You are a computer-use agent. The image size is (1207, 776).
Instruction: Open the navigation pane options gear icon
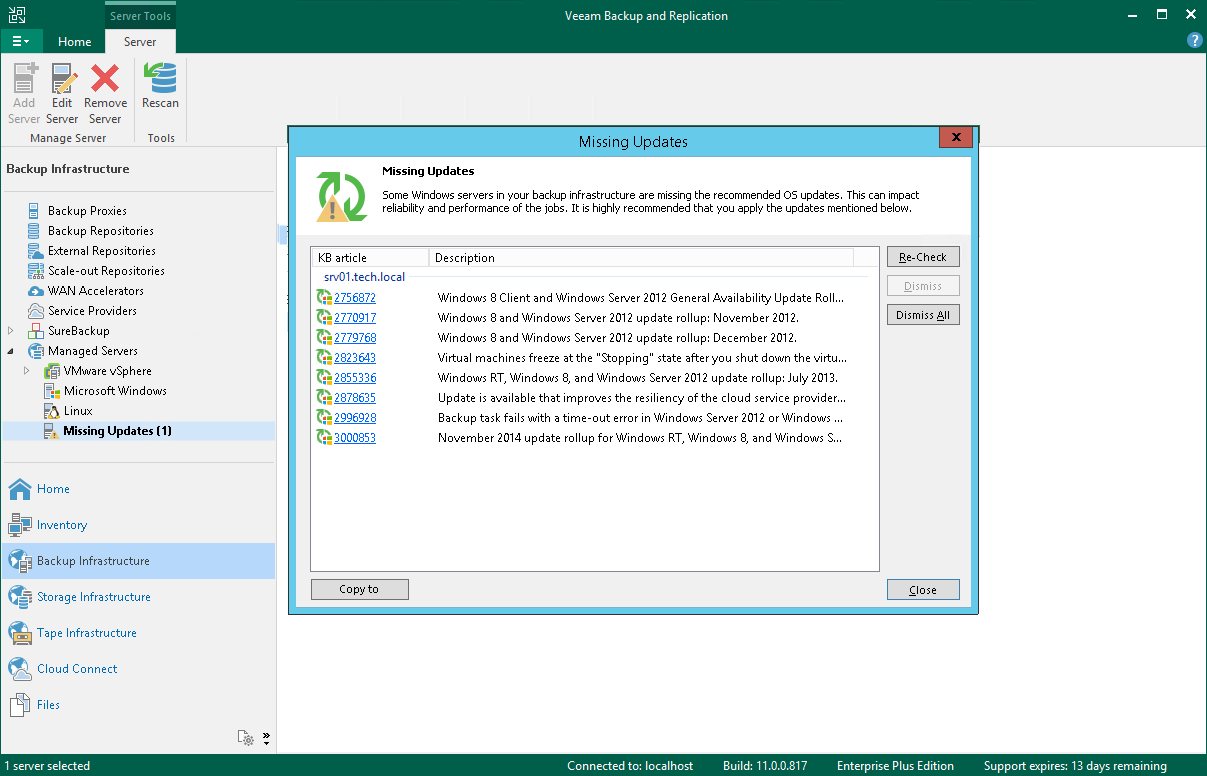coord(246,738)
